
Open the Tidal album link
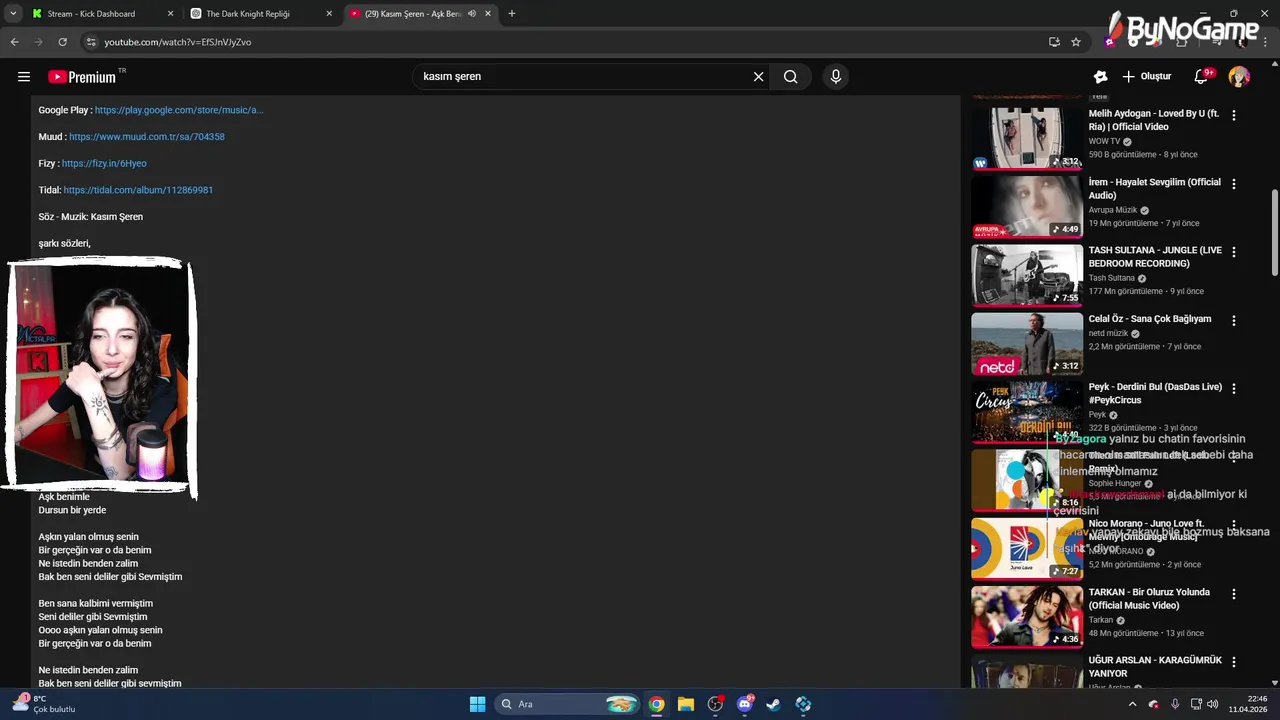coord(138,190)
